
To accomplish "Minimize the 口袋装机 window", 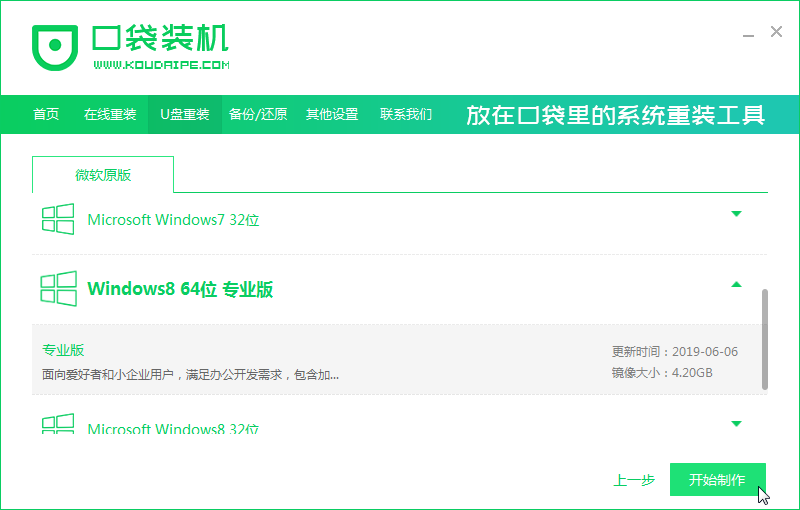I will (748, 34).
